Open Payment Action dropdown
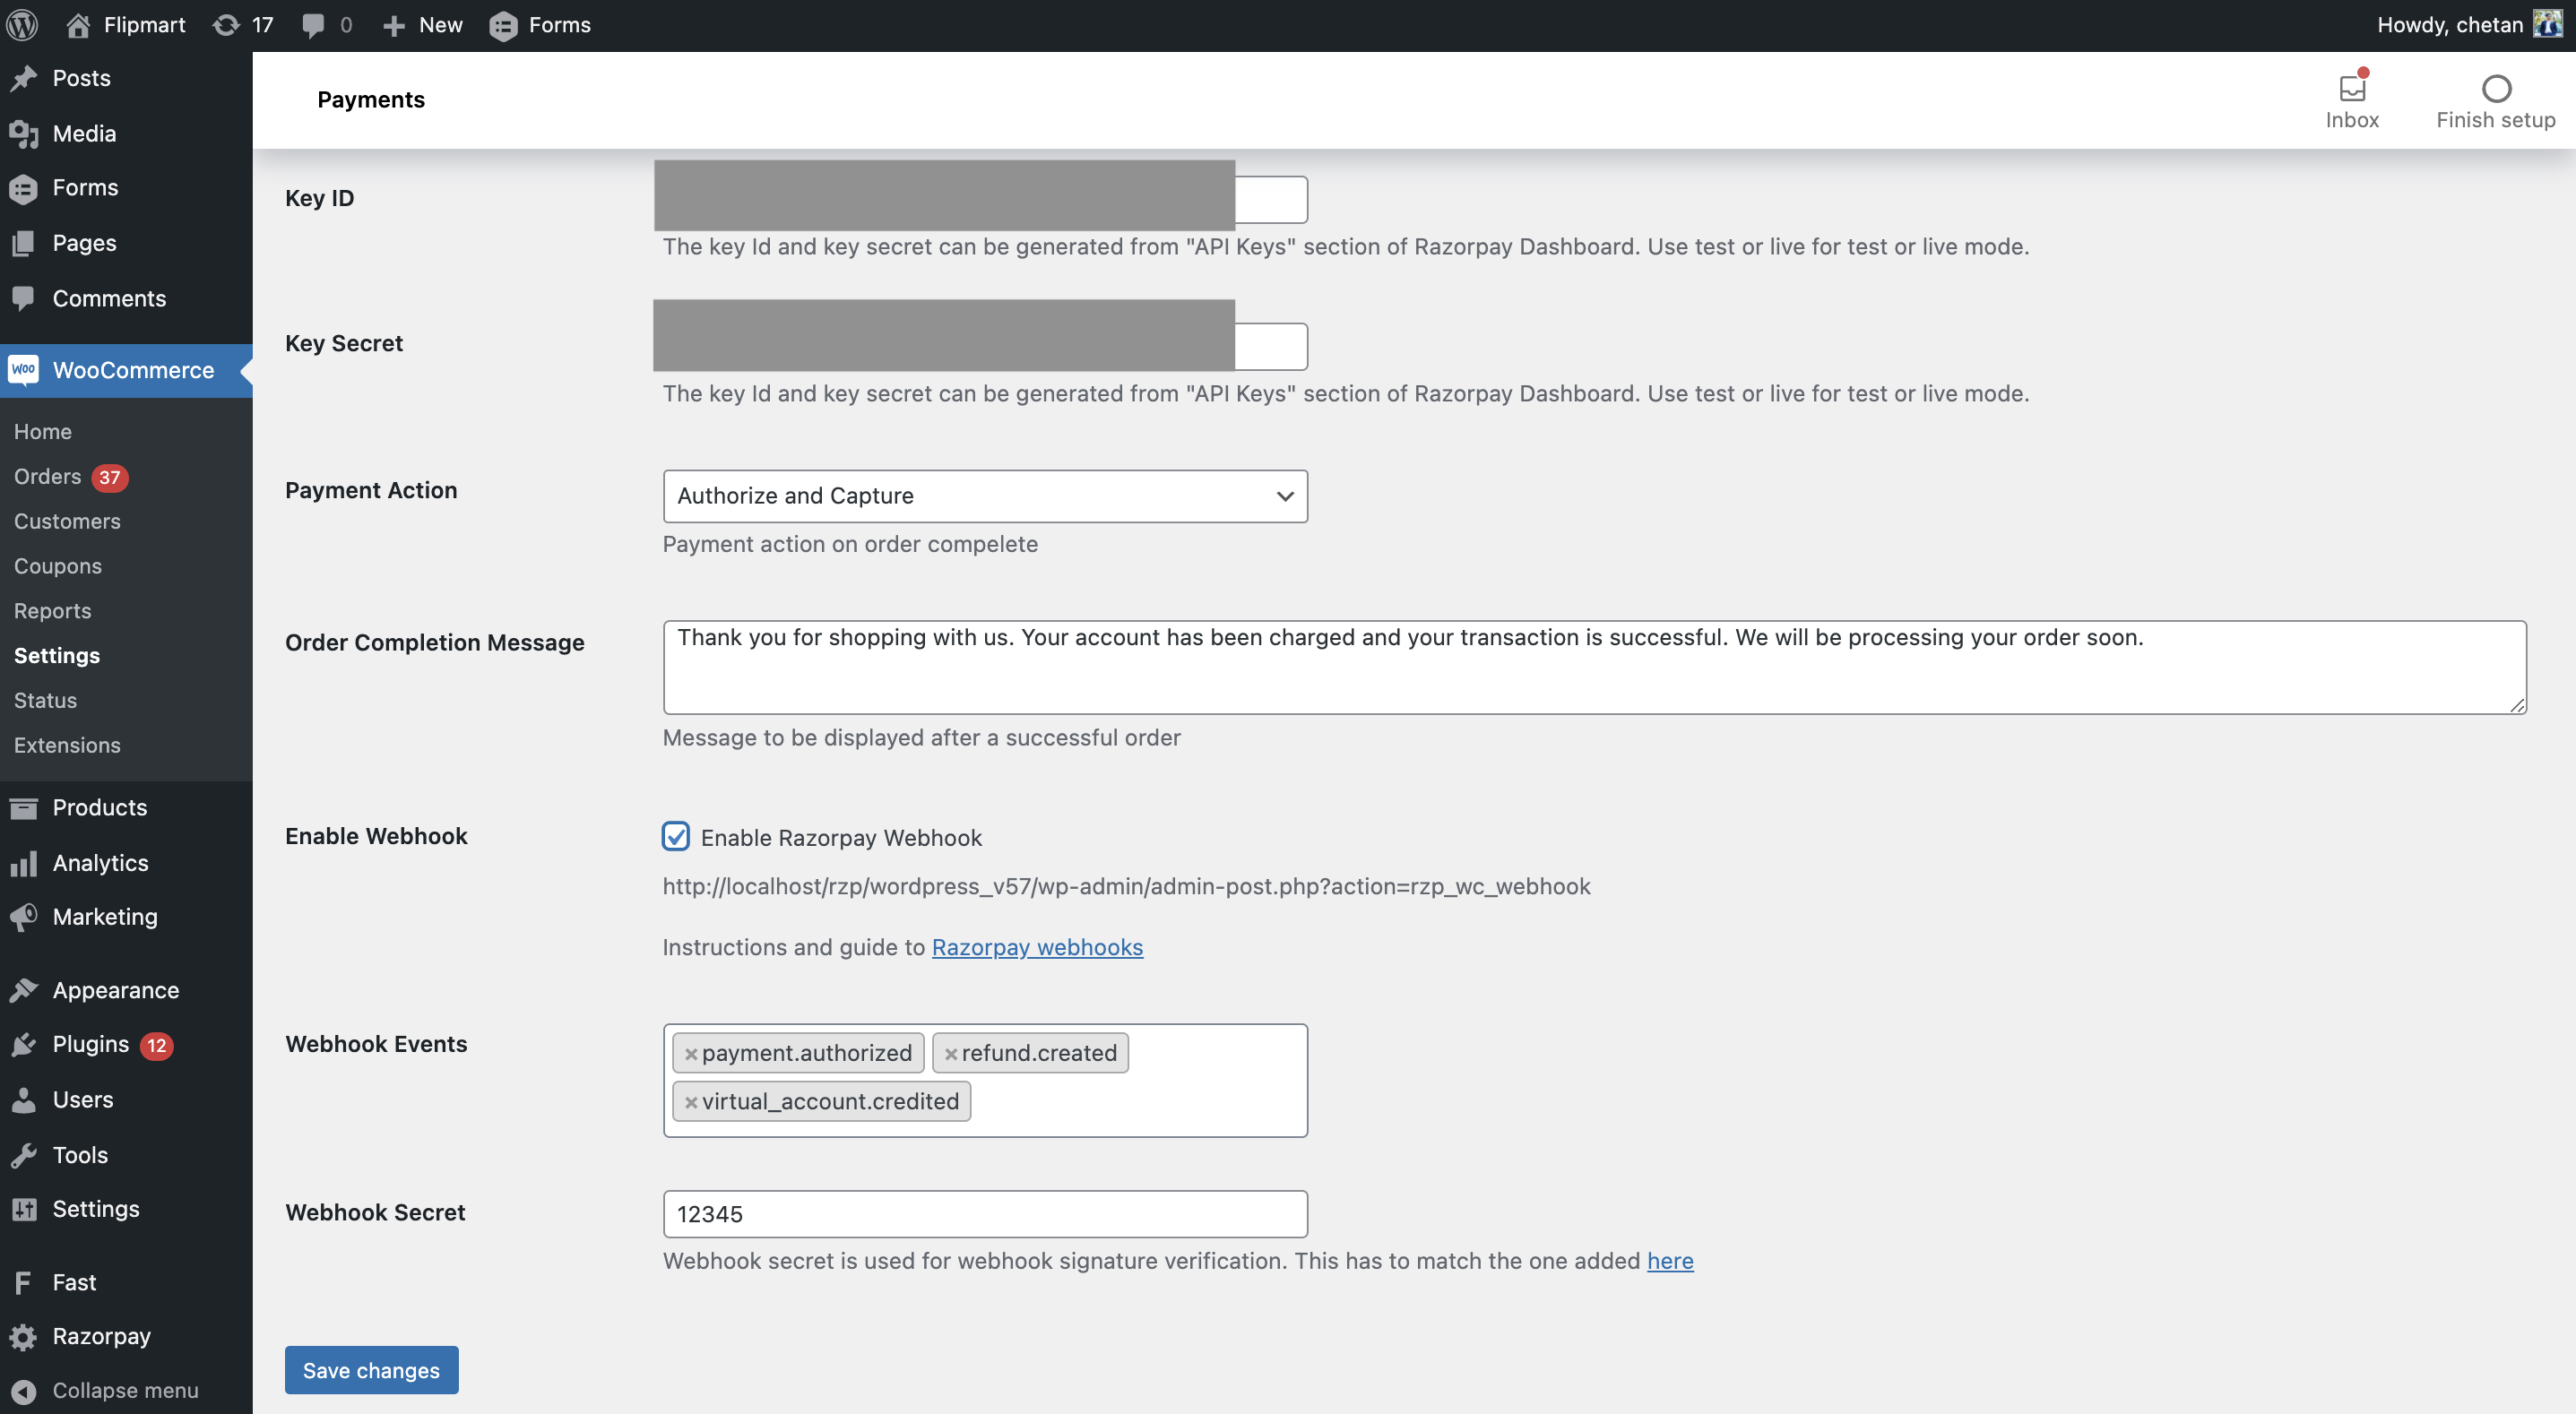This screenshot has height=1414, width=2576. click(985, 496)
